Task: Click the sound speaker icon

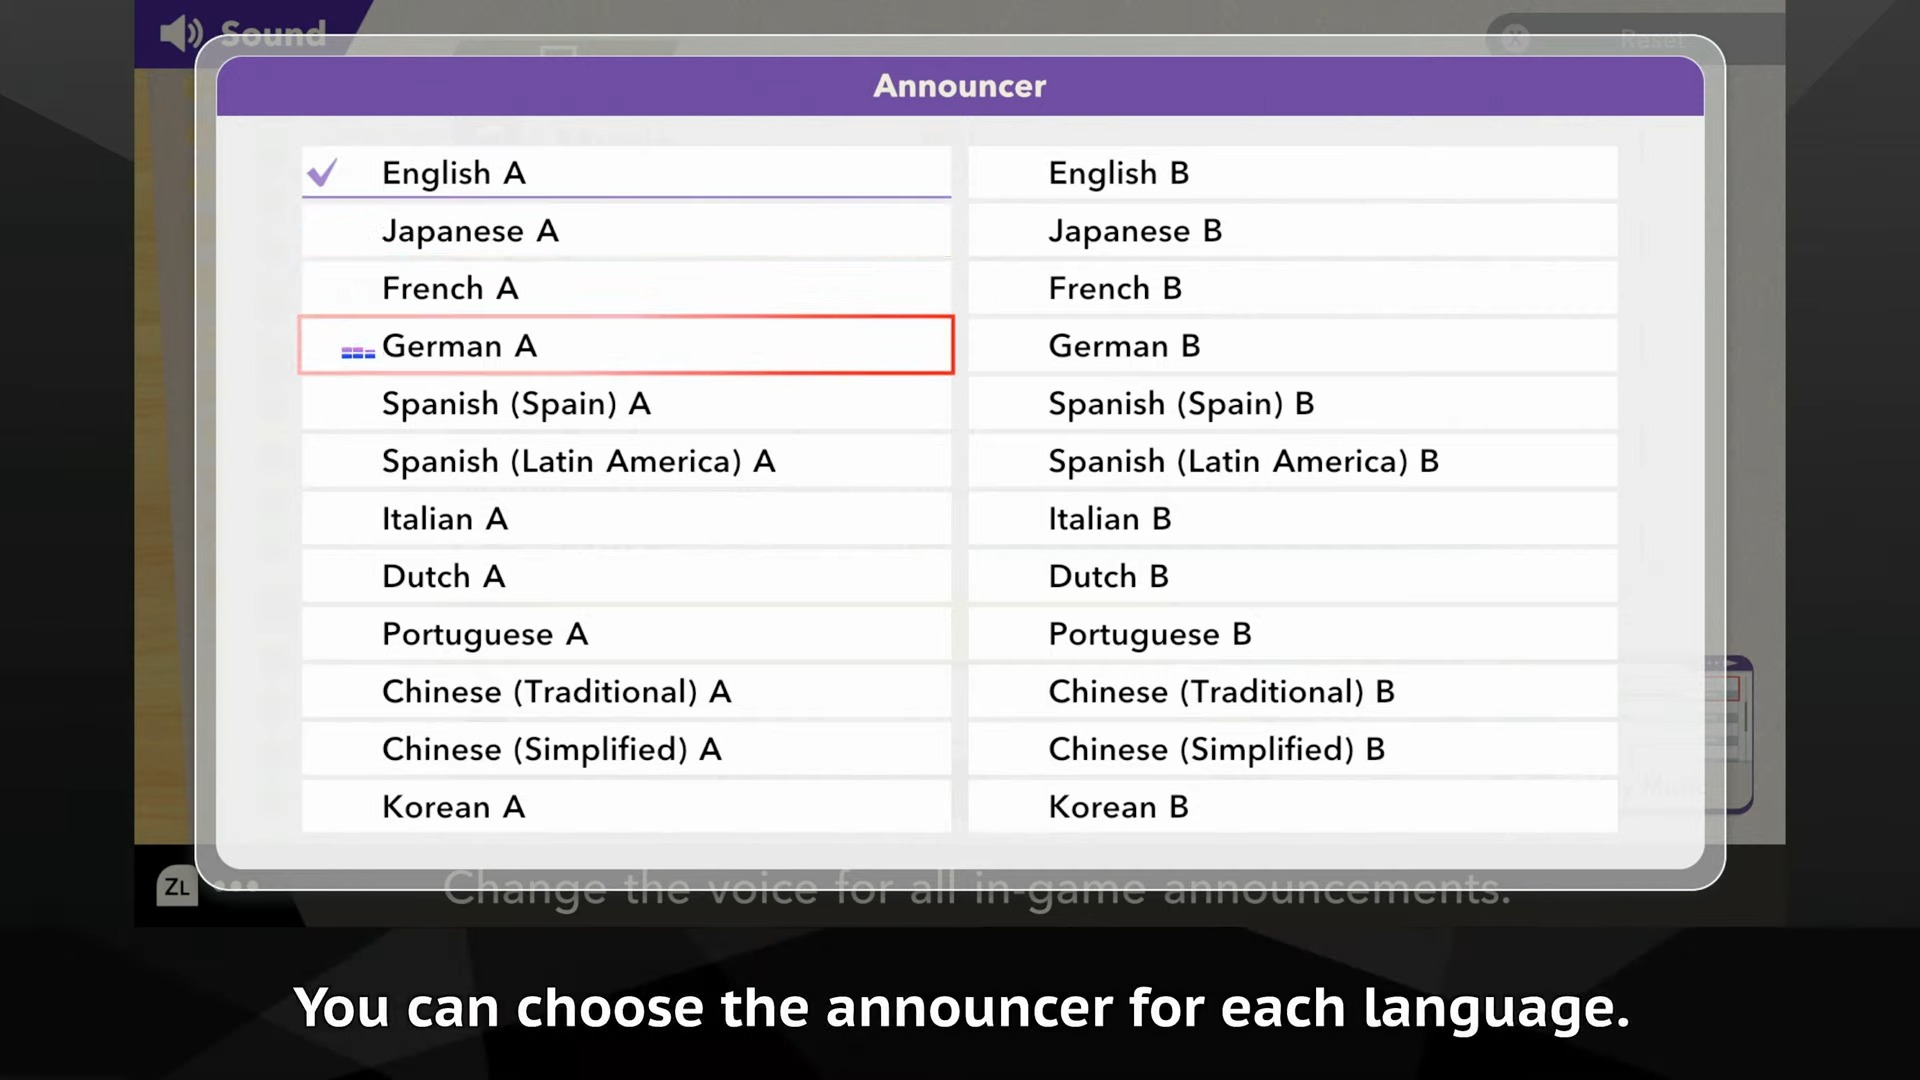Action: coord(181,34)
